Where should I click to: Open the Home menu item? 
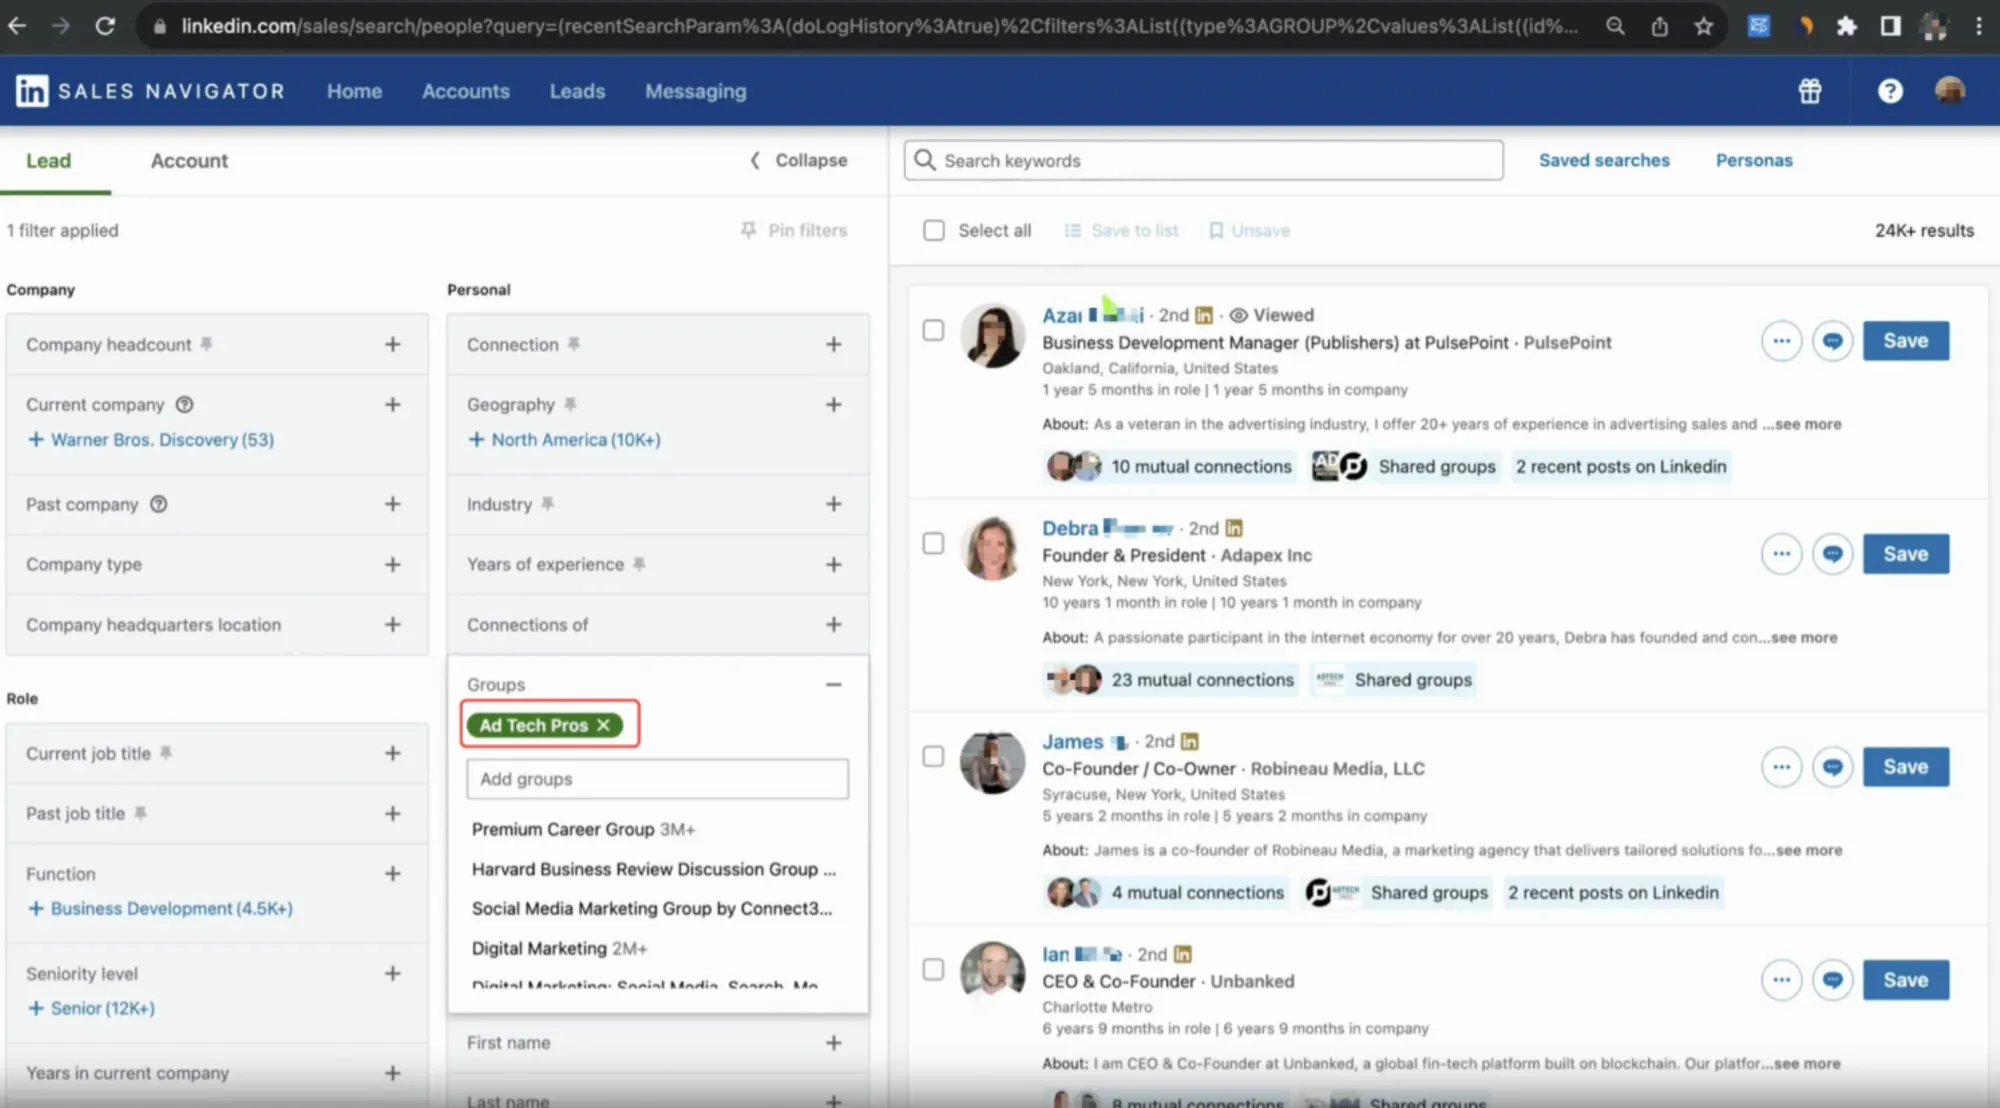coord(354,91)
